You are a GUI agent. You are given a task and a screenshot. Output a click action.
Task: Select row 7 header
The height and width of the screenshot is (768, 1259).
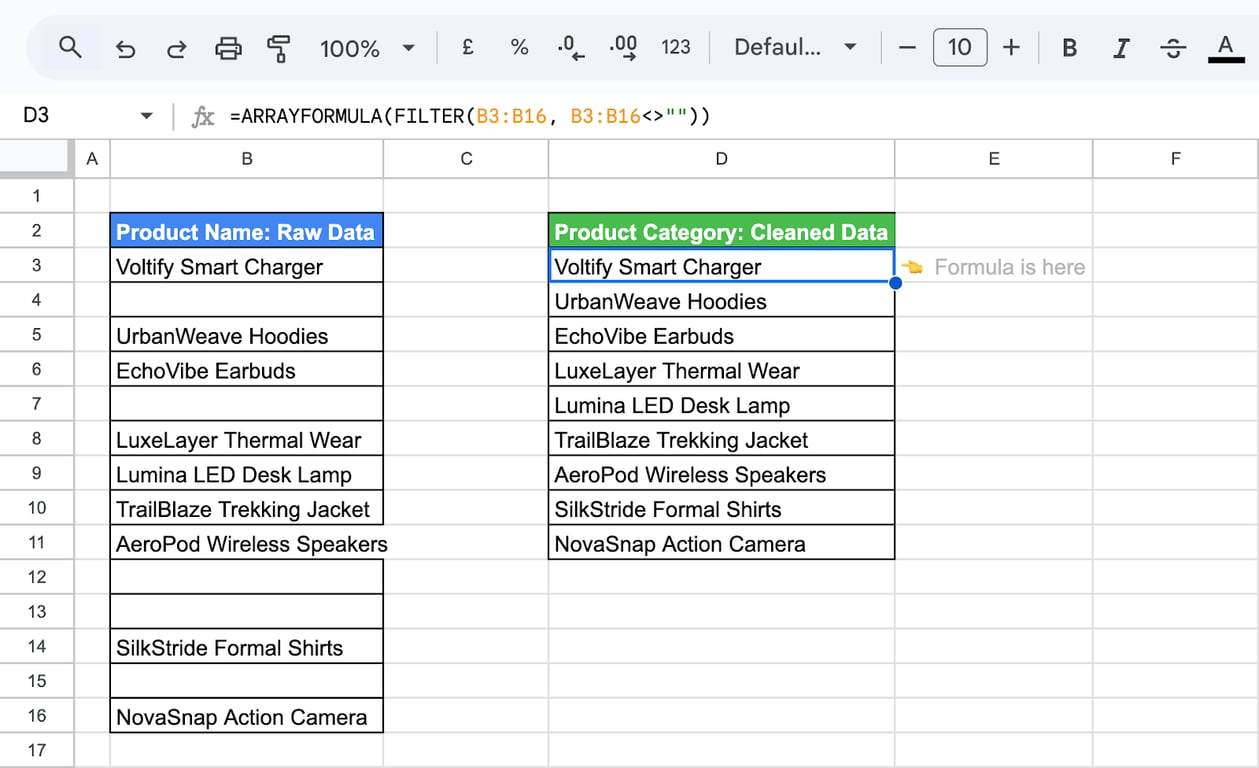point(37,404)
